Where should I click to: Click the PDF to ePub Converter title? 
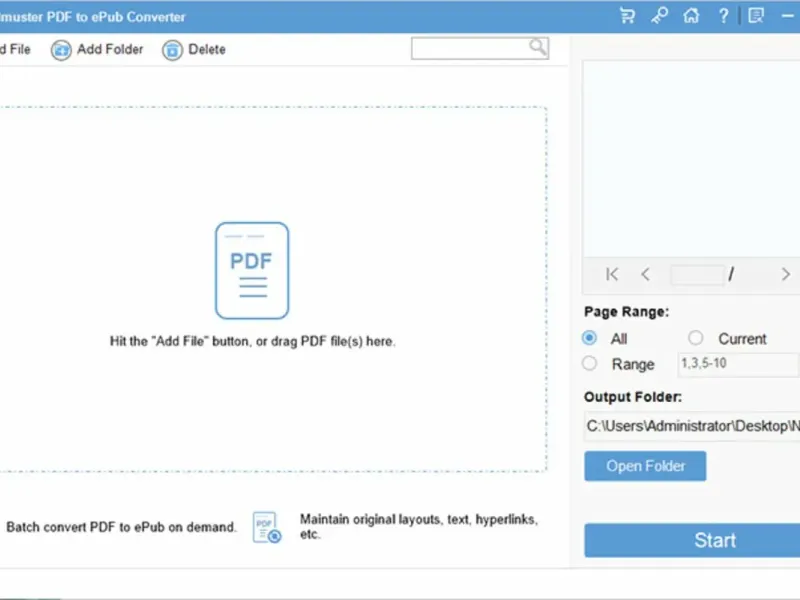92,17
